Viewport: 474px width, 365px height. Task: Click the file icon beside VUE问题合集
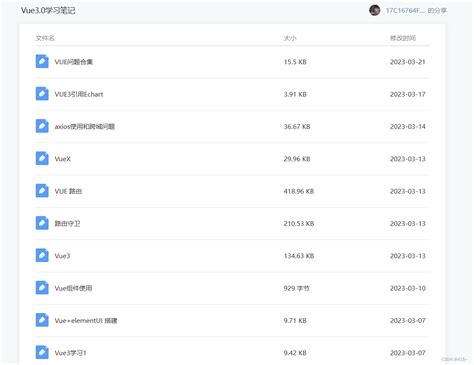pos(42,61)
